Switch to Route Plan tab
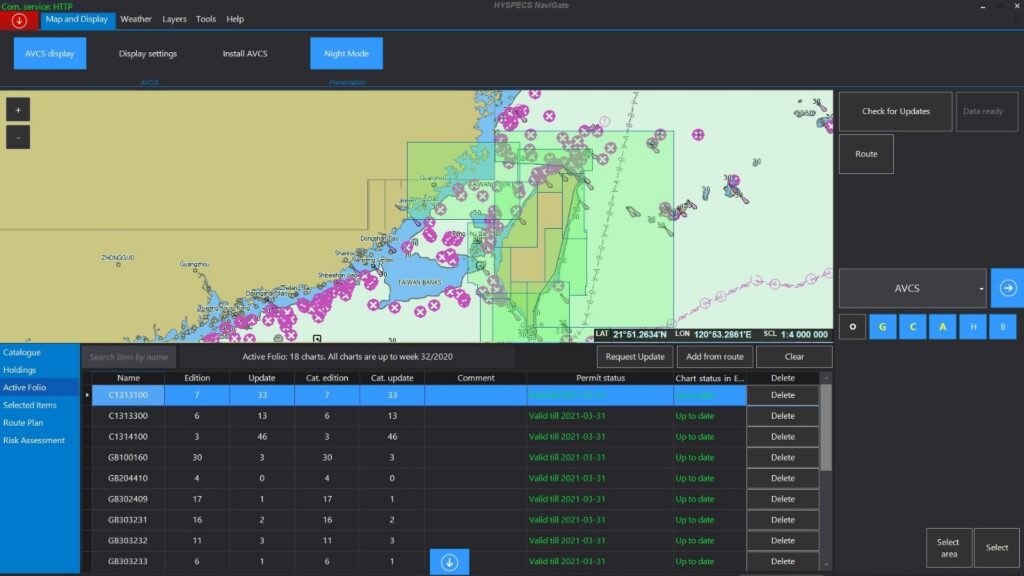The width and height of the screenshot is (1024, 576). [39, 423]
